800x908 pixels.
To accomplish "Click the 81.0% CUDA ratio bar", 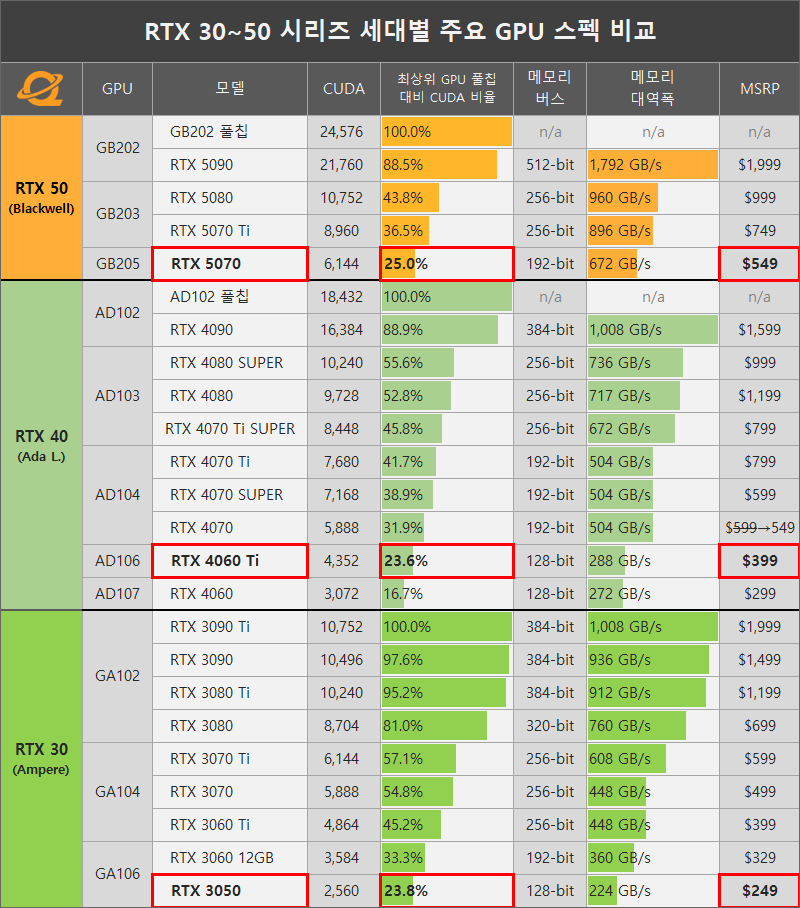I will [x=434, y=726].
